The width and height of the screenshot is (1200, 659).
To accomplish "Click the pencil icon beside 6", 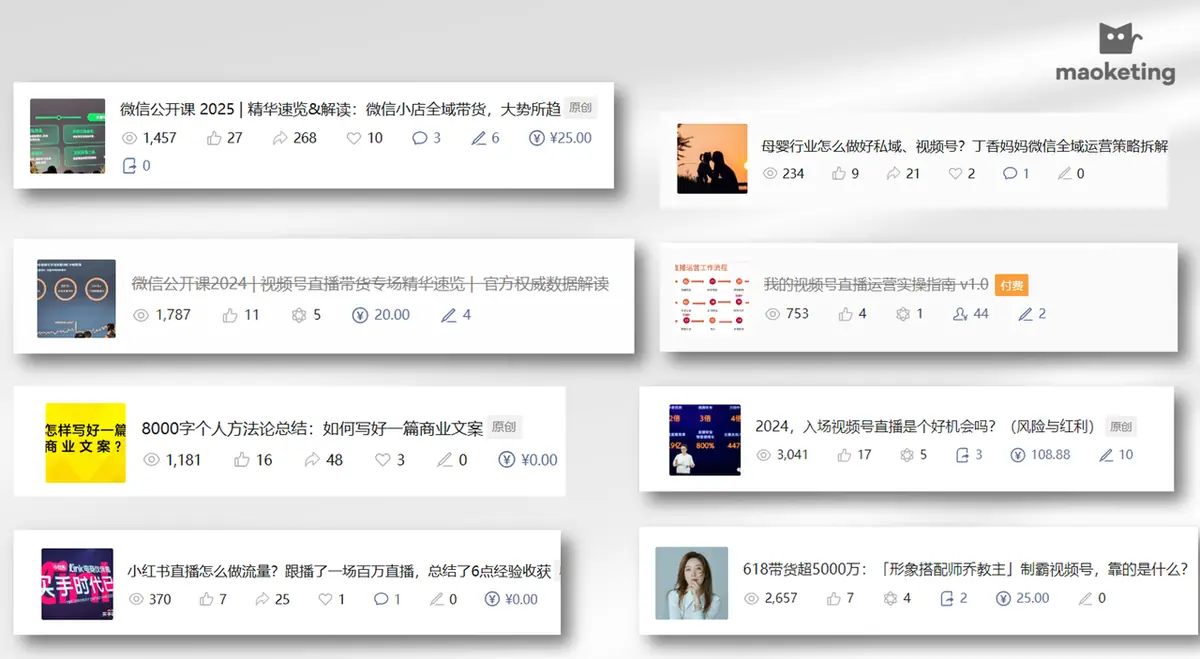I will [478, 138].
